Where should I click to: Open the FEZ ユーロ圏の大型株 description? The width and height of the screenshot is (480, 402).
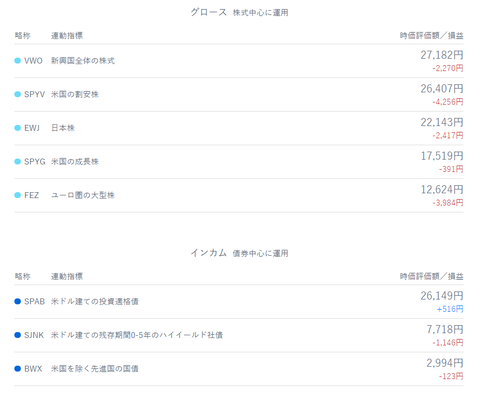point(83,195)
